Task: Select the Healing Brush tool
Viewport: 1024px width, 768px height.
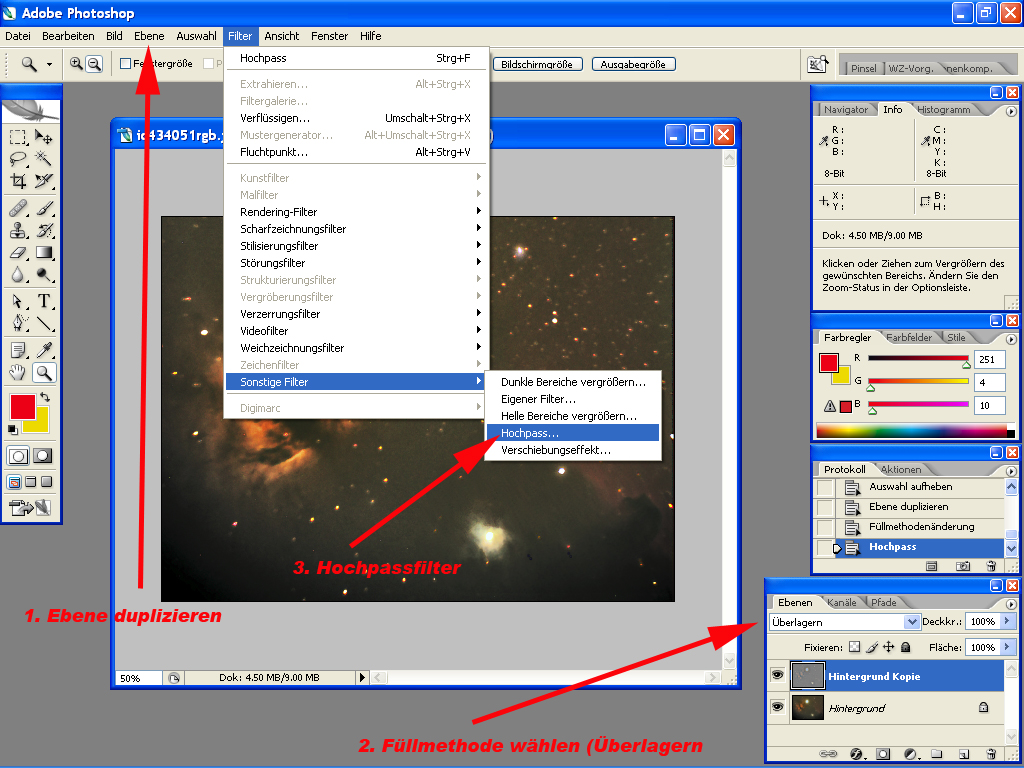Action: [18, 208]
